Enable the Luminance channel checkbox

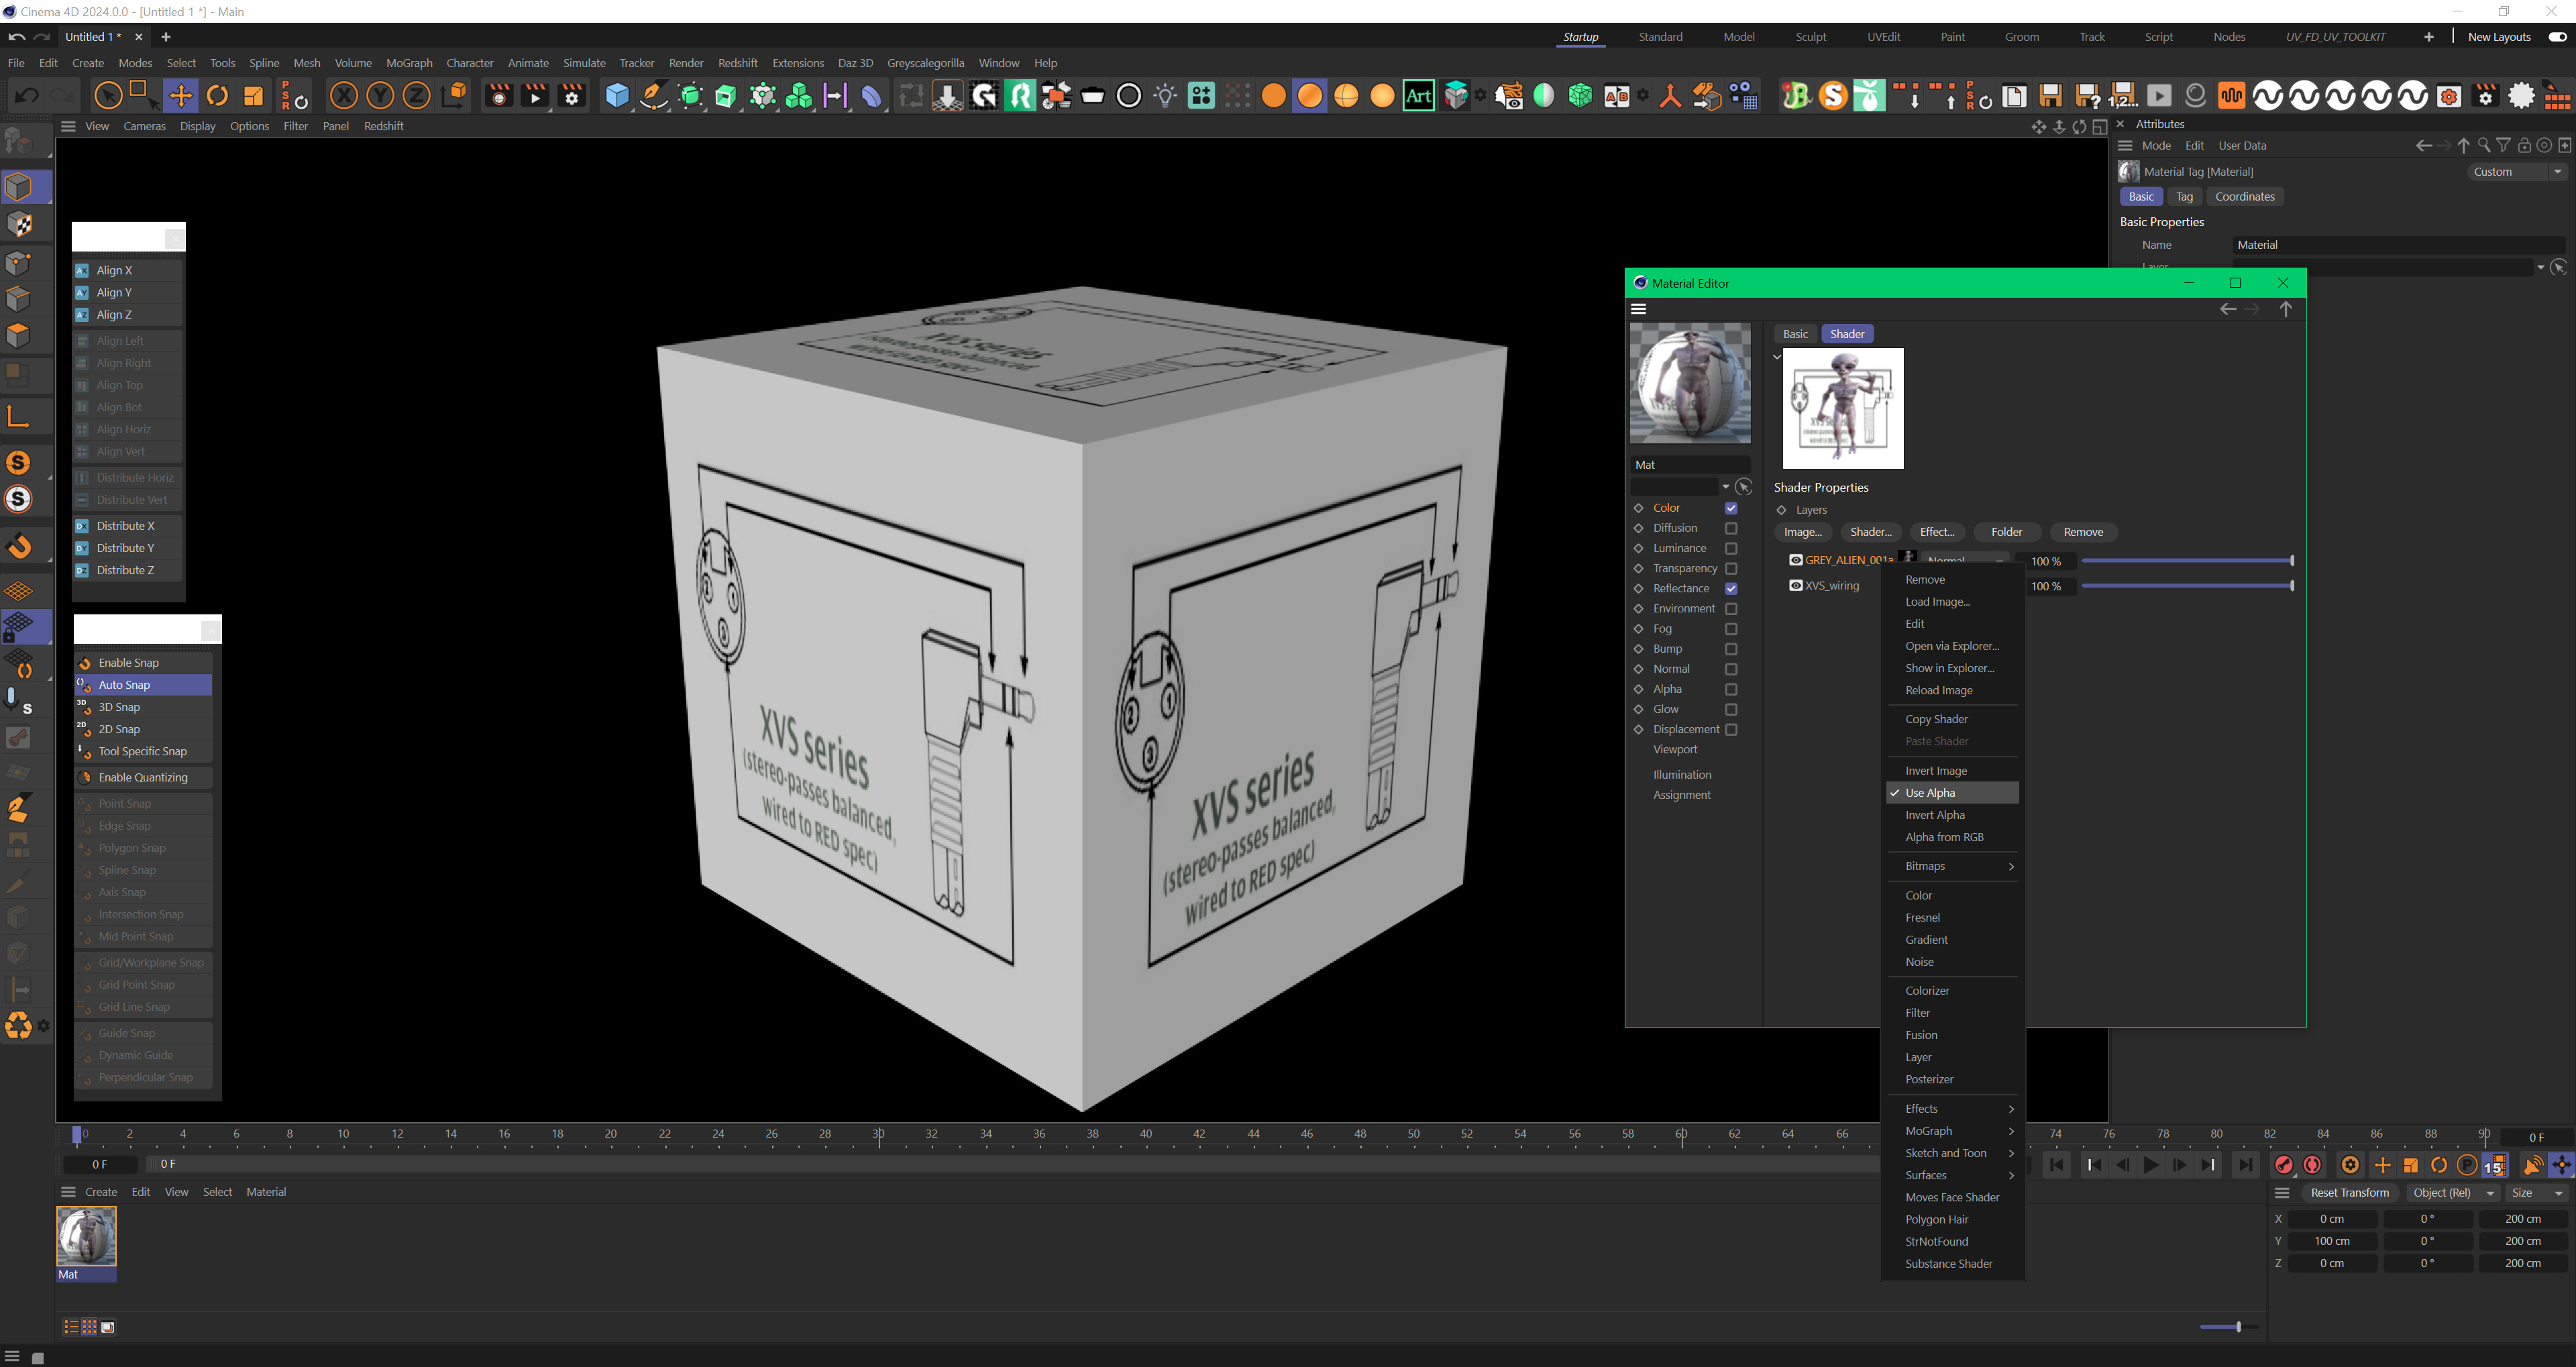click(x=1731, y=548)
